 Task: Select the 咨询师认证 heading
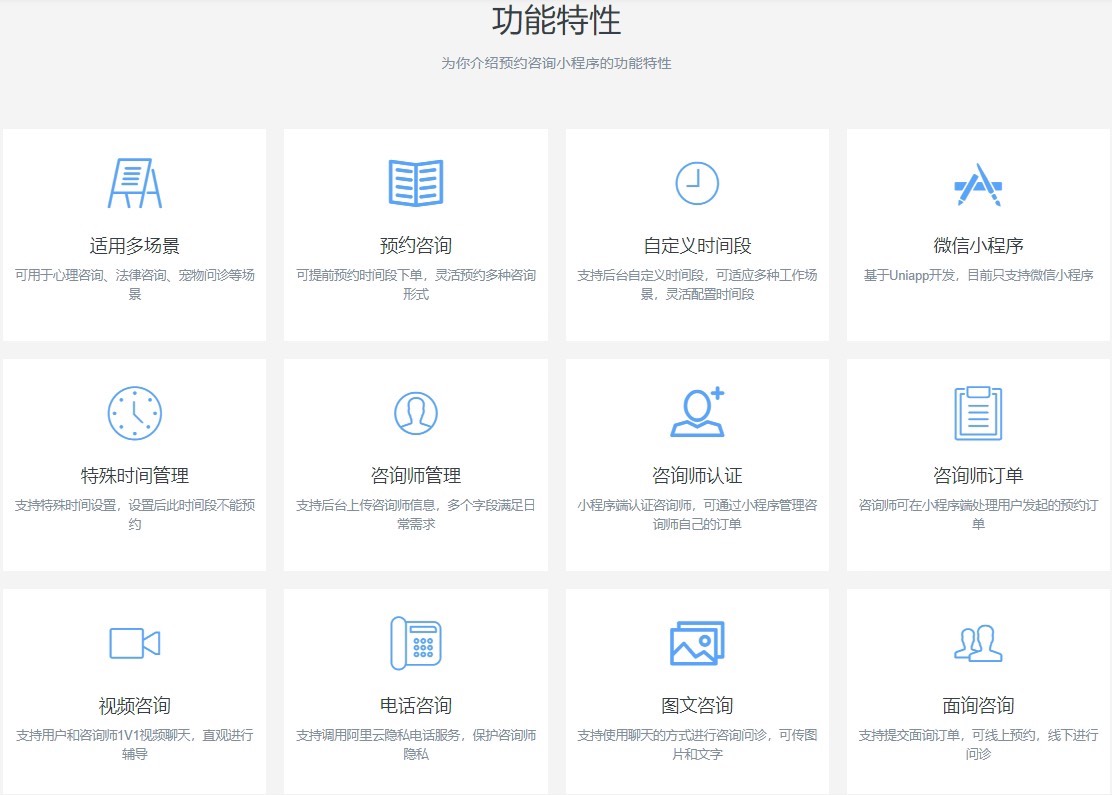697,475
